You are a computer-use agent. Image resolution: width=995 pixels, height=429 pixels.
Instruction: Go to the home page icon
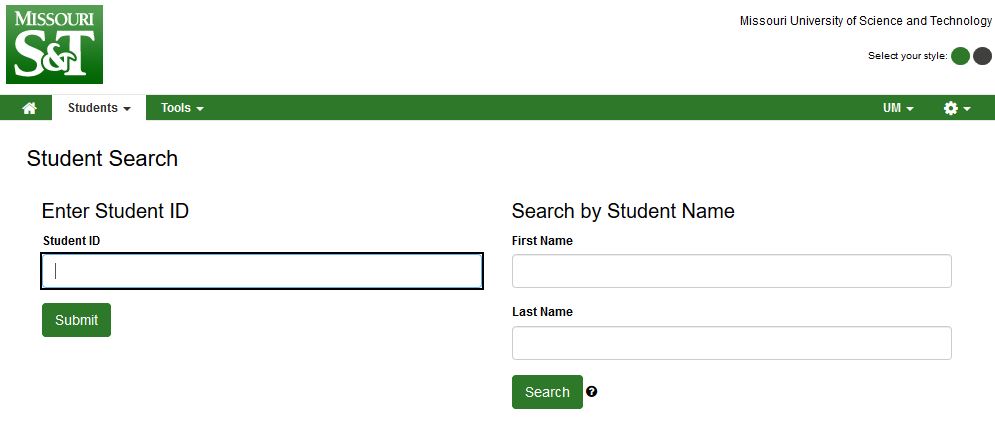coord(29,108)
